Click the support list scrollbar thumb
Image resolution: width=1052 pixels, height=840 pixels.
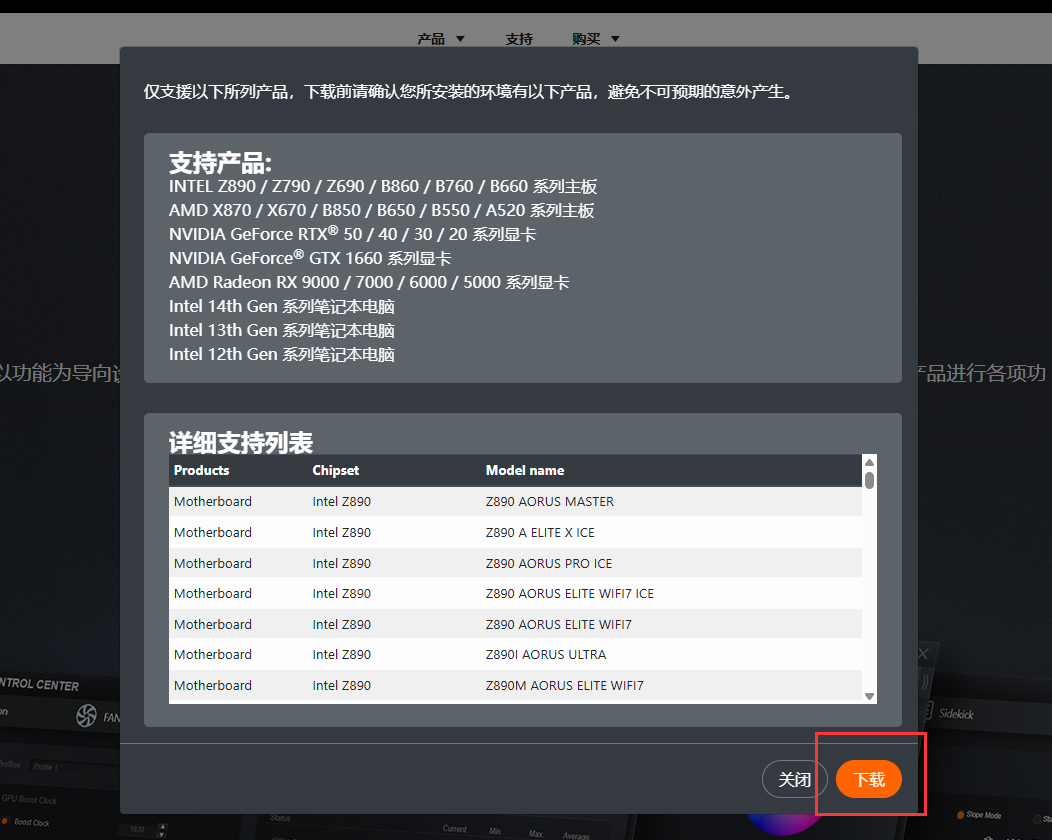pos(869,480)
